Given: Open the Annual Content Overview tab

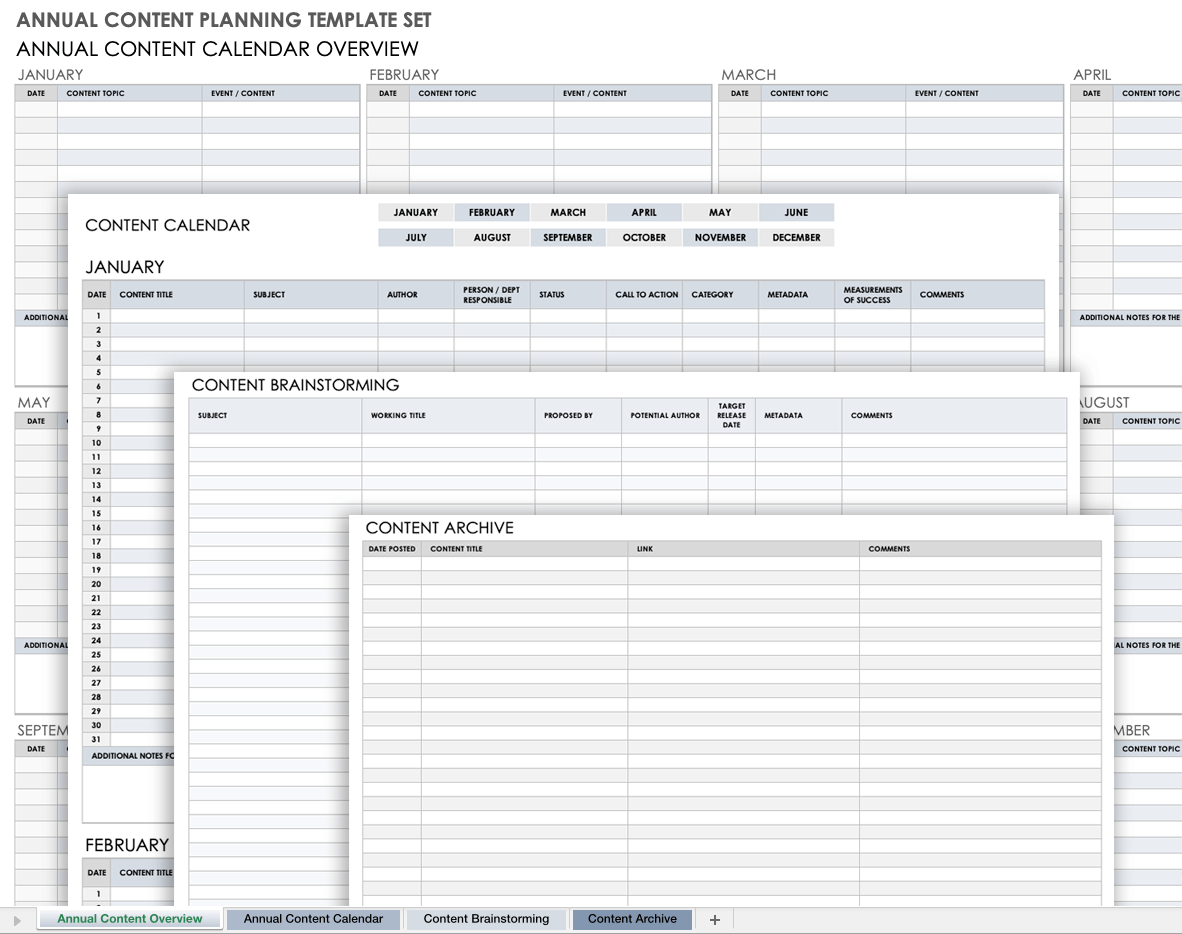Looking at the screenshot, I should [x=129, y=919].
